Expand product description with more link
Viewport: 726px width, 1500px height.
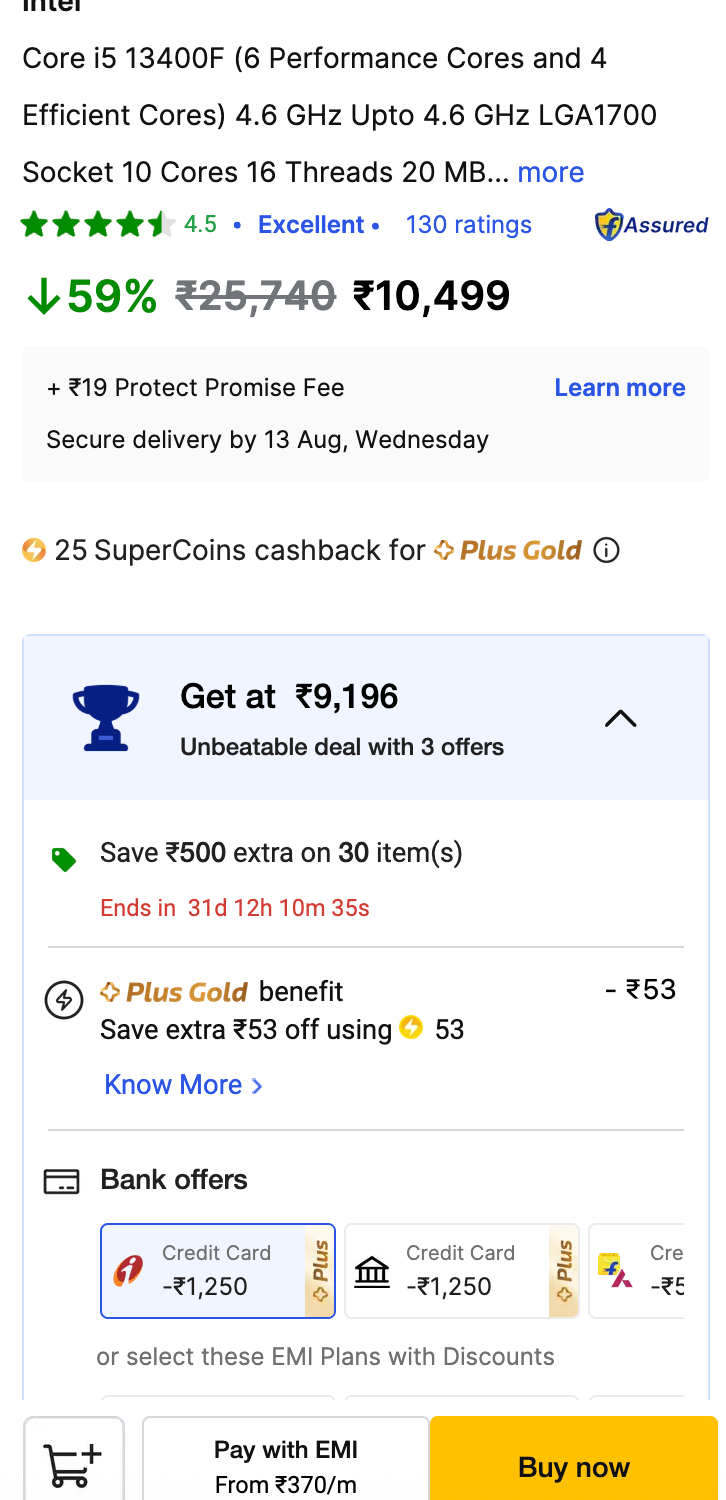[550, 172]
